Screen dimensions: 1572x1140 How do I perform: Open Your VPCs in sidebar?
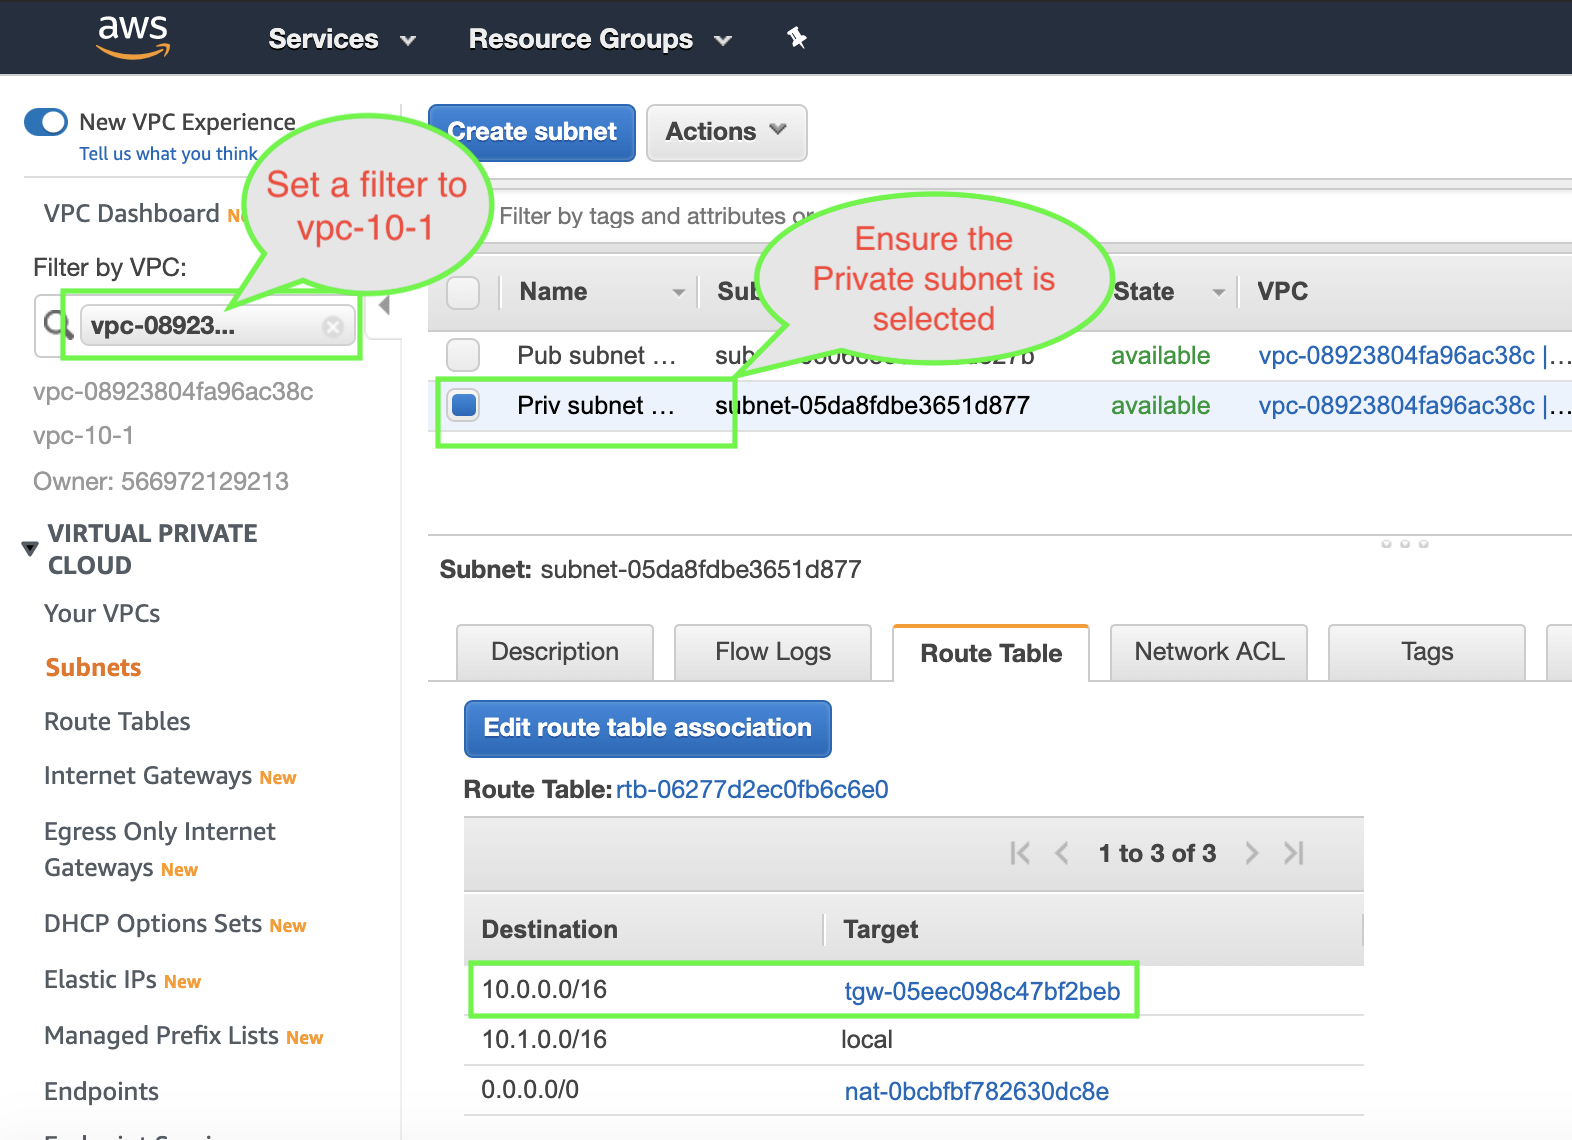coord(102,614)
